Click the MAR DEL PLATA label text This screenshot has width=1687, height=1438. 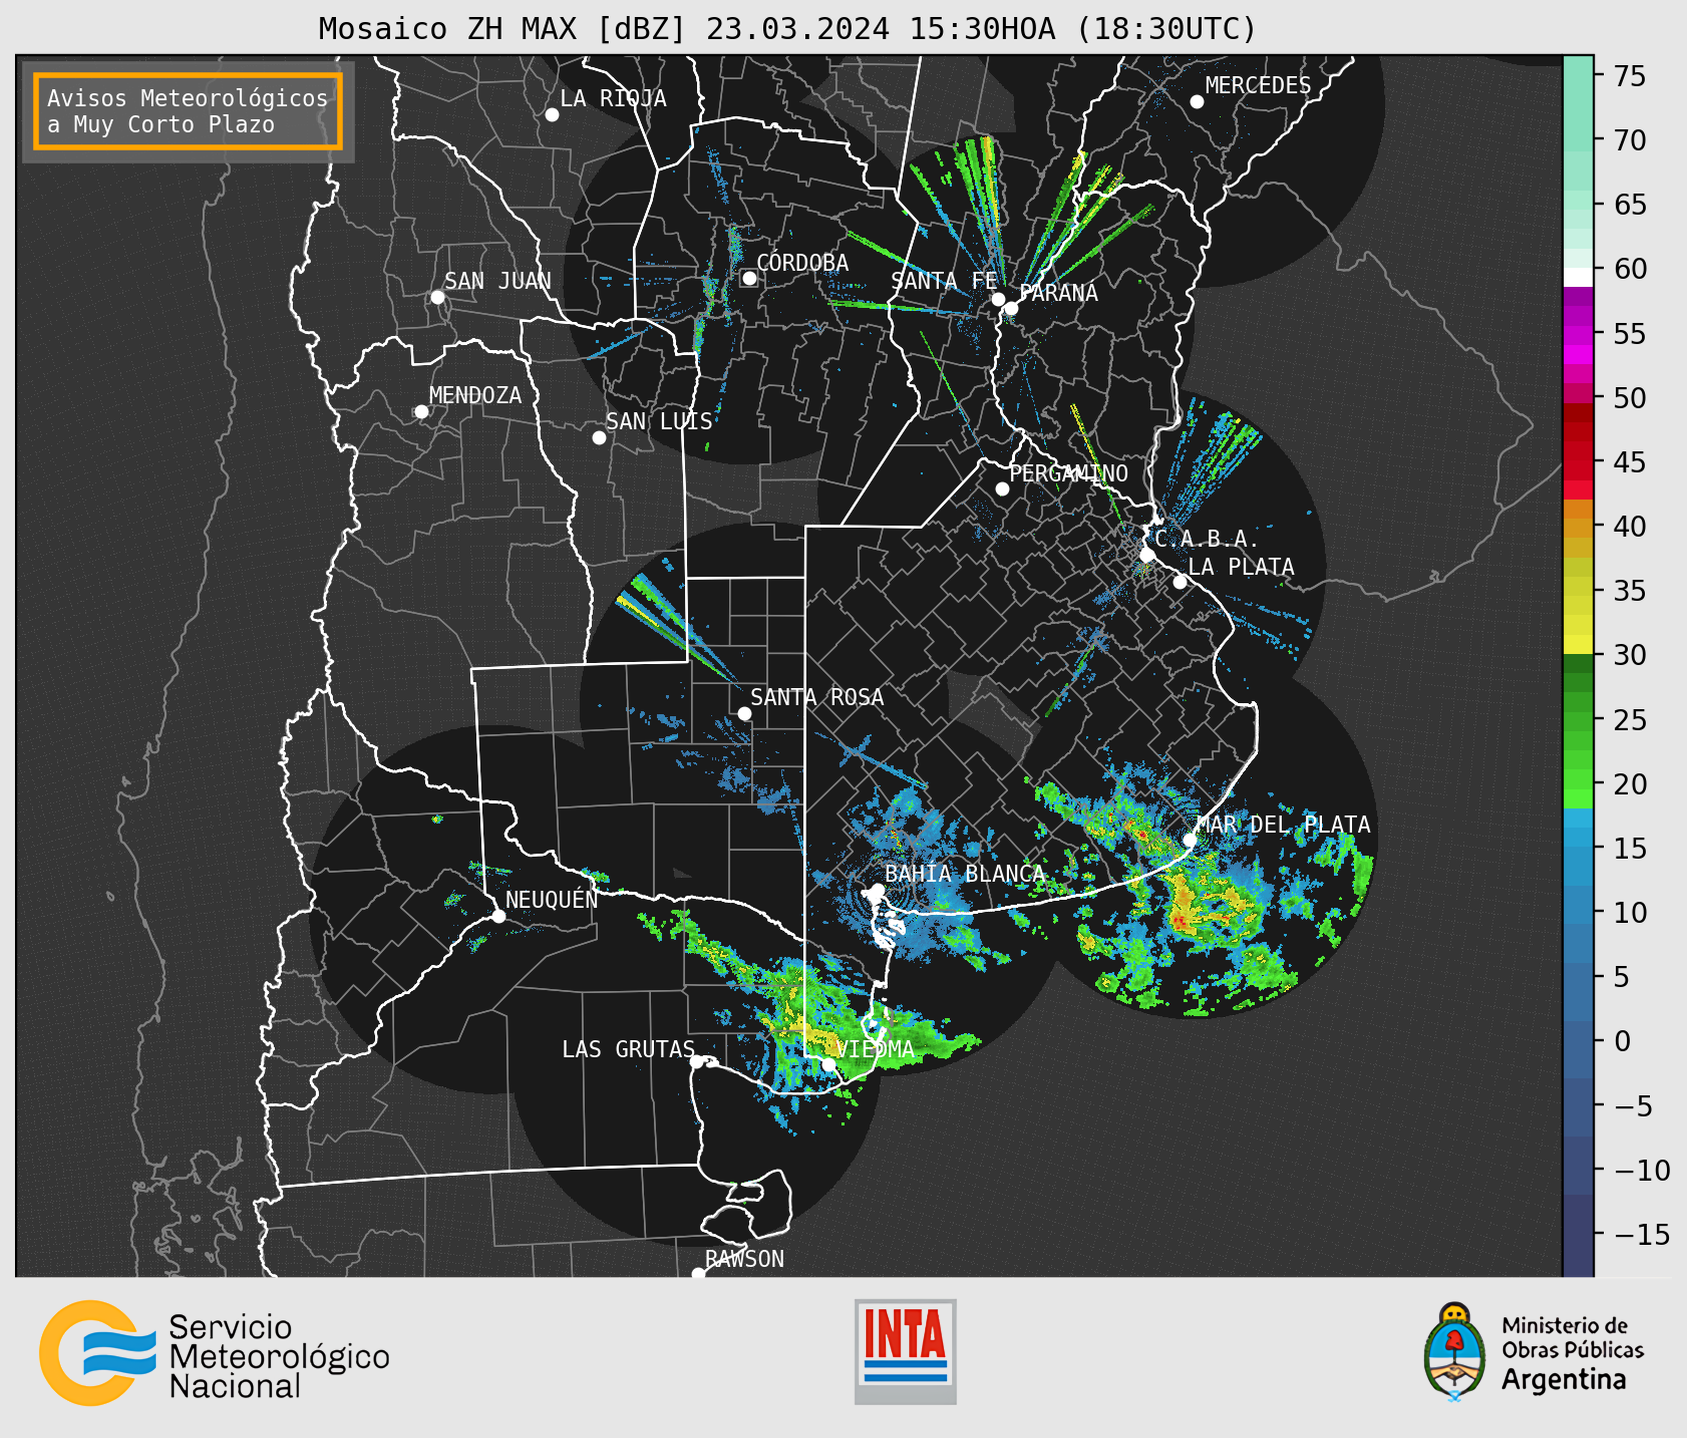[x=1283, y=824]
